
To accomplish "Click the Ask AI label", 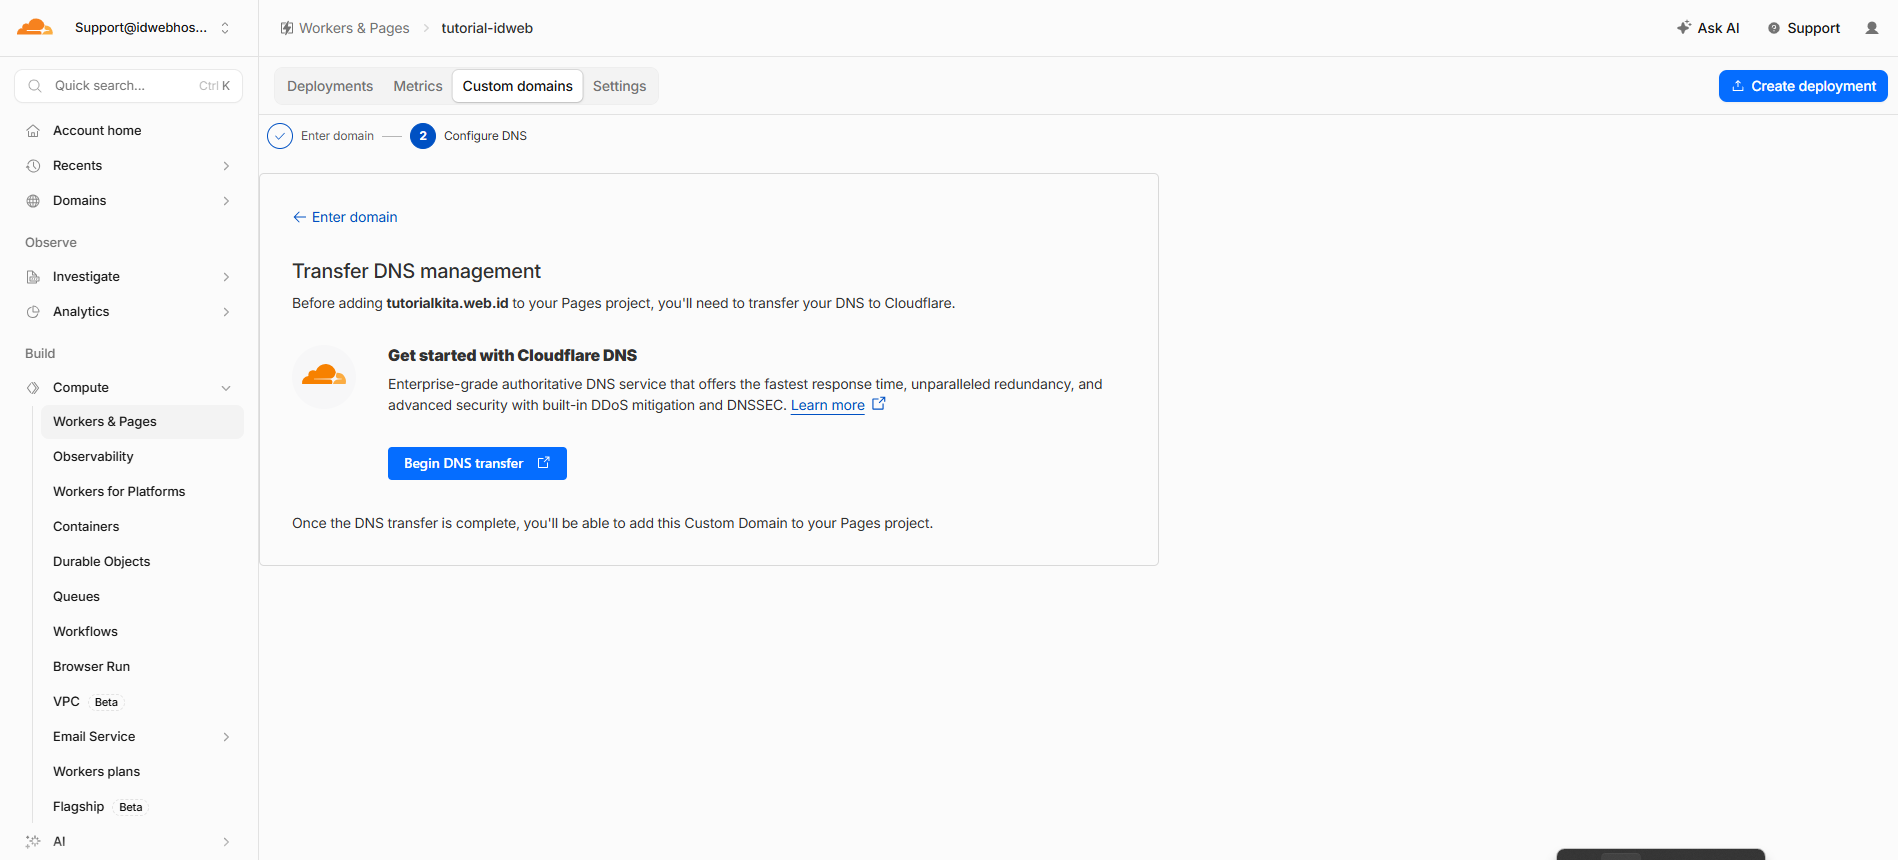I will 1719,28.
